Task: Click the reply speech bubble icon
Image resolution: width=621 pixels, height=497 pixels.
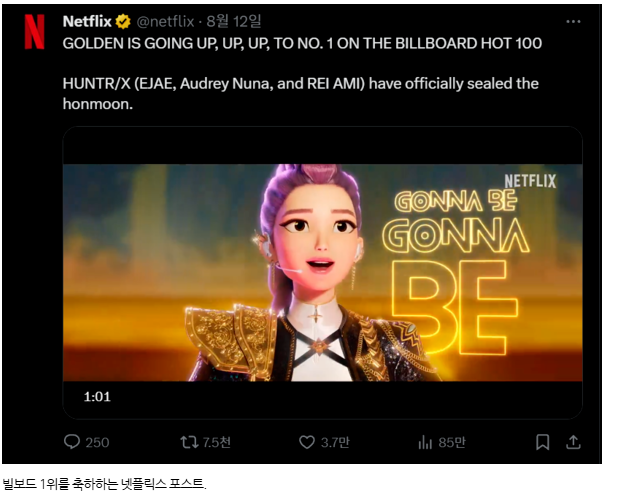Action: point(72,442)
